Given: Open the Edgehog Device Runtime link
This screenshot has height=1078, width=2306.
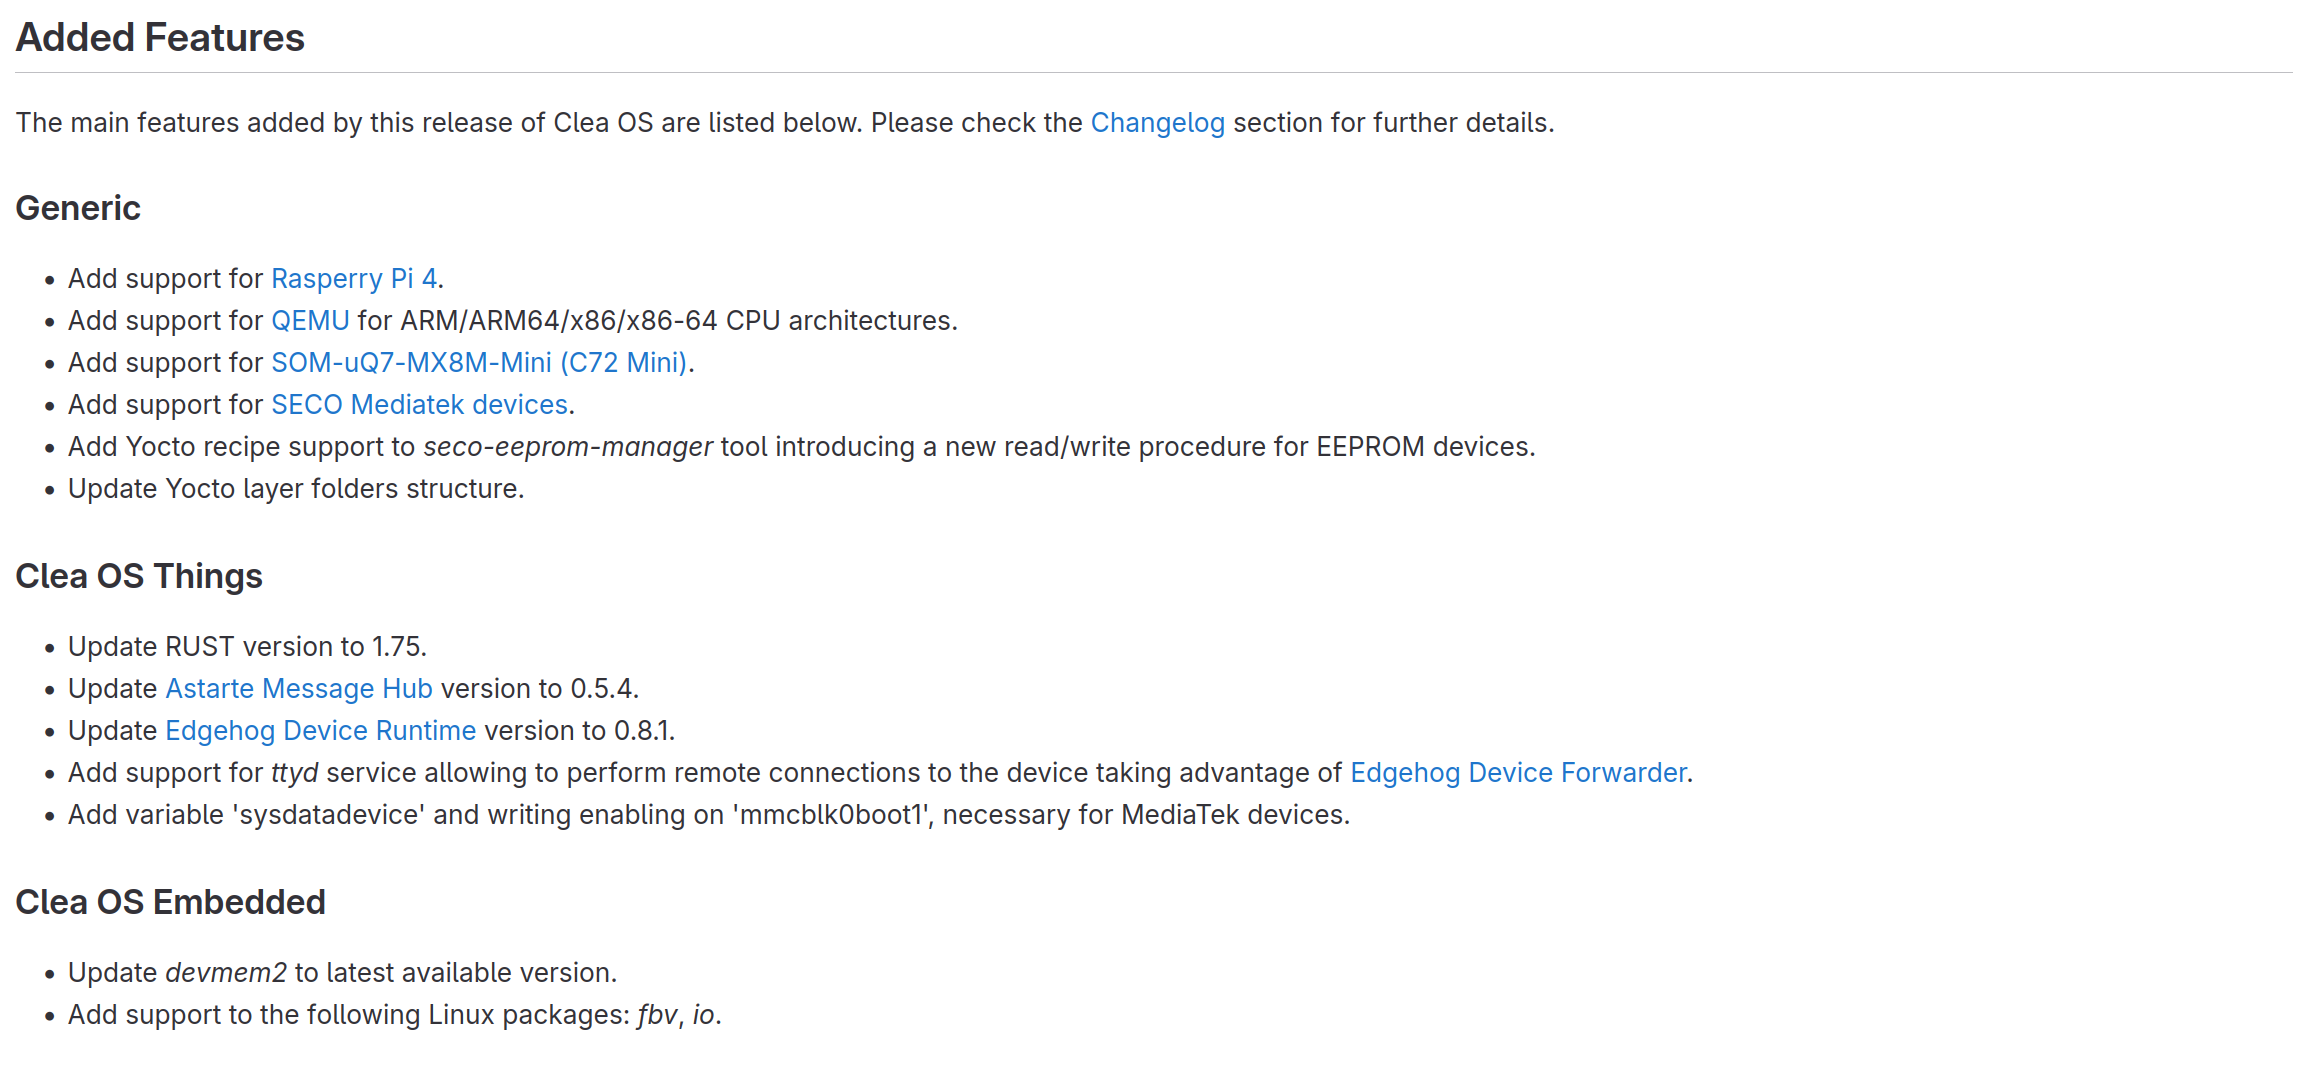Looking at the screenshot, I should point(320,731).
